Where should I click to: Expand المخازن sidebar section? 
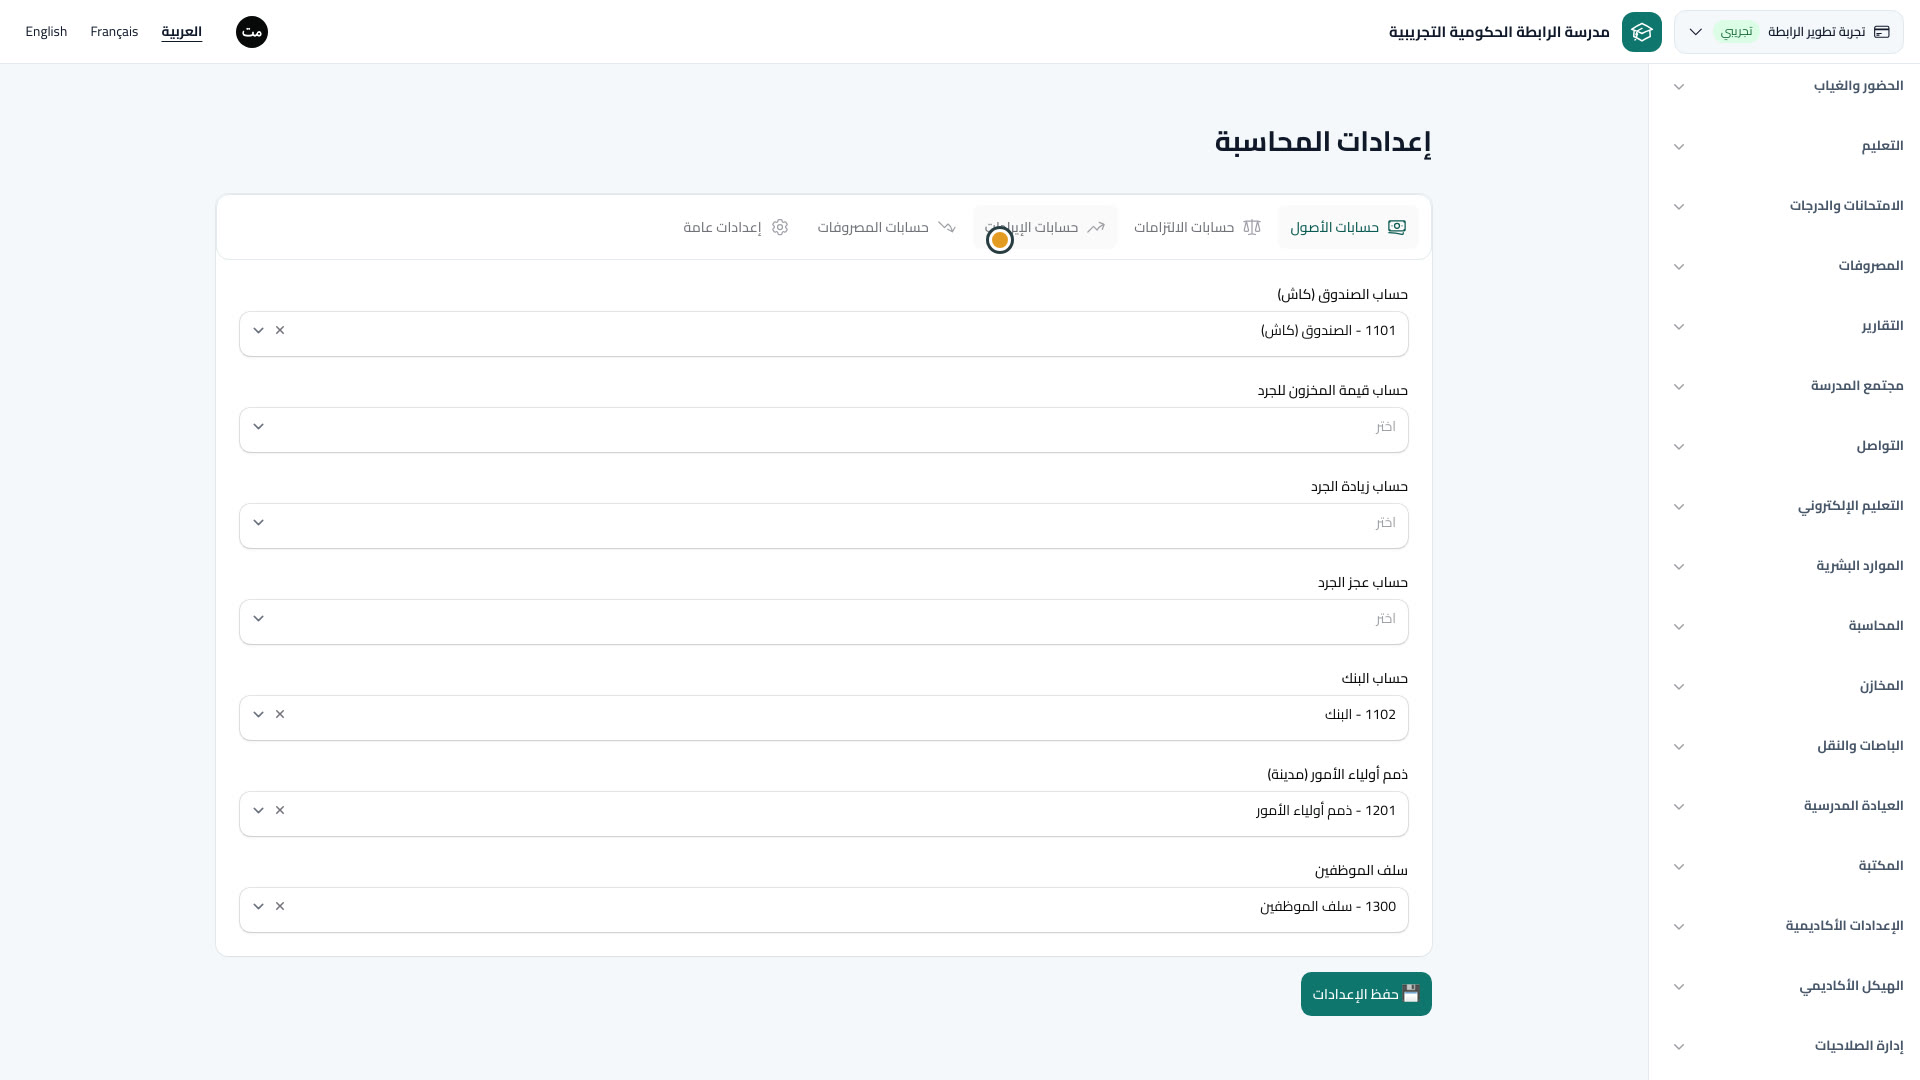pos(1788,686)
